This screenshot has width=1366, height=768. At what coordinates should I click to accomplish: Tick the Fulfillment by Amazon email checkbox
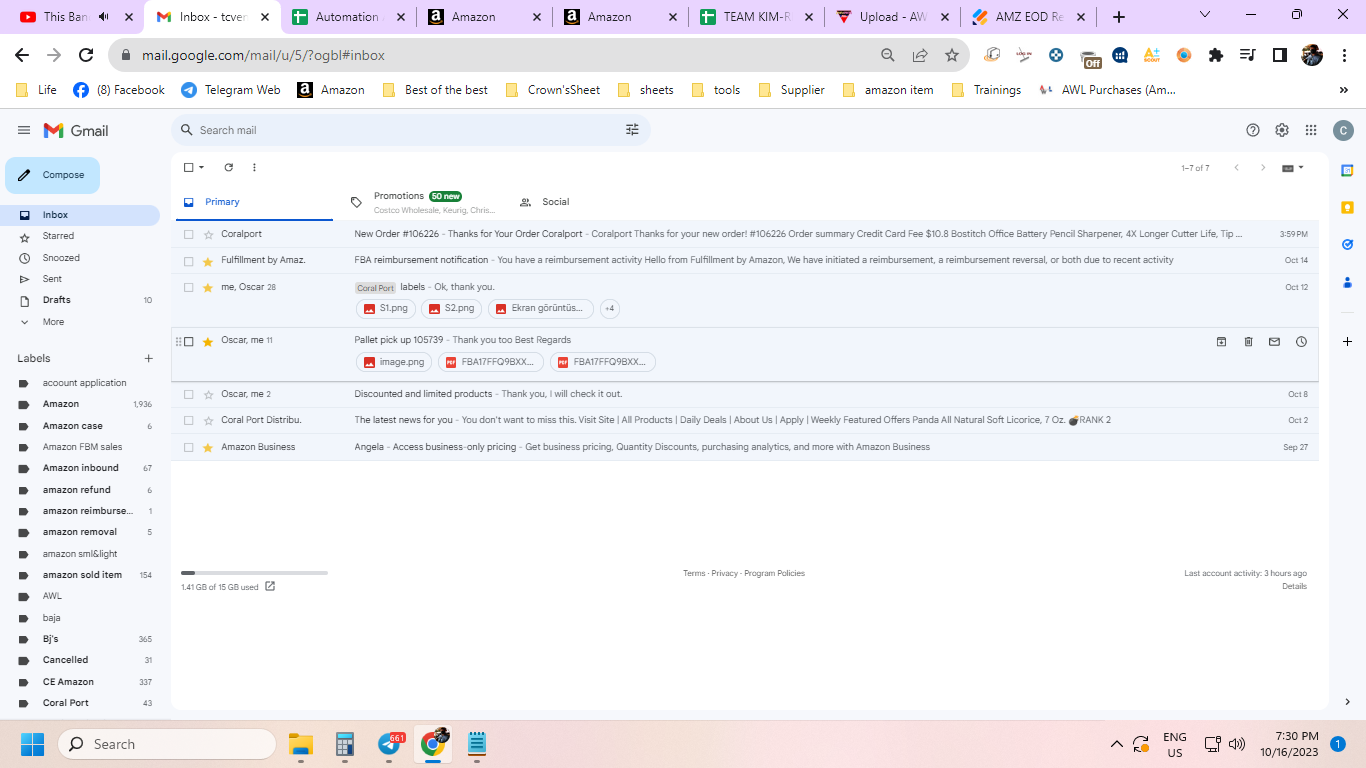(x=188, y=261)
